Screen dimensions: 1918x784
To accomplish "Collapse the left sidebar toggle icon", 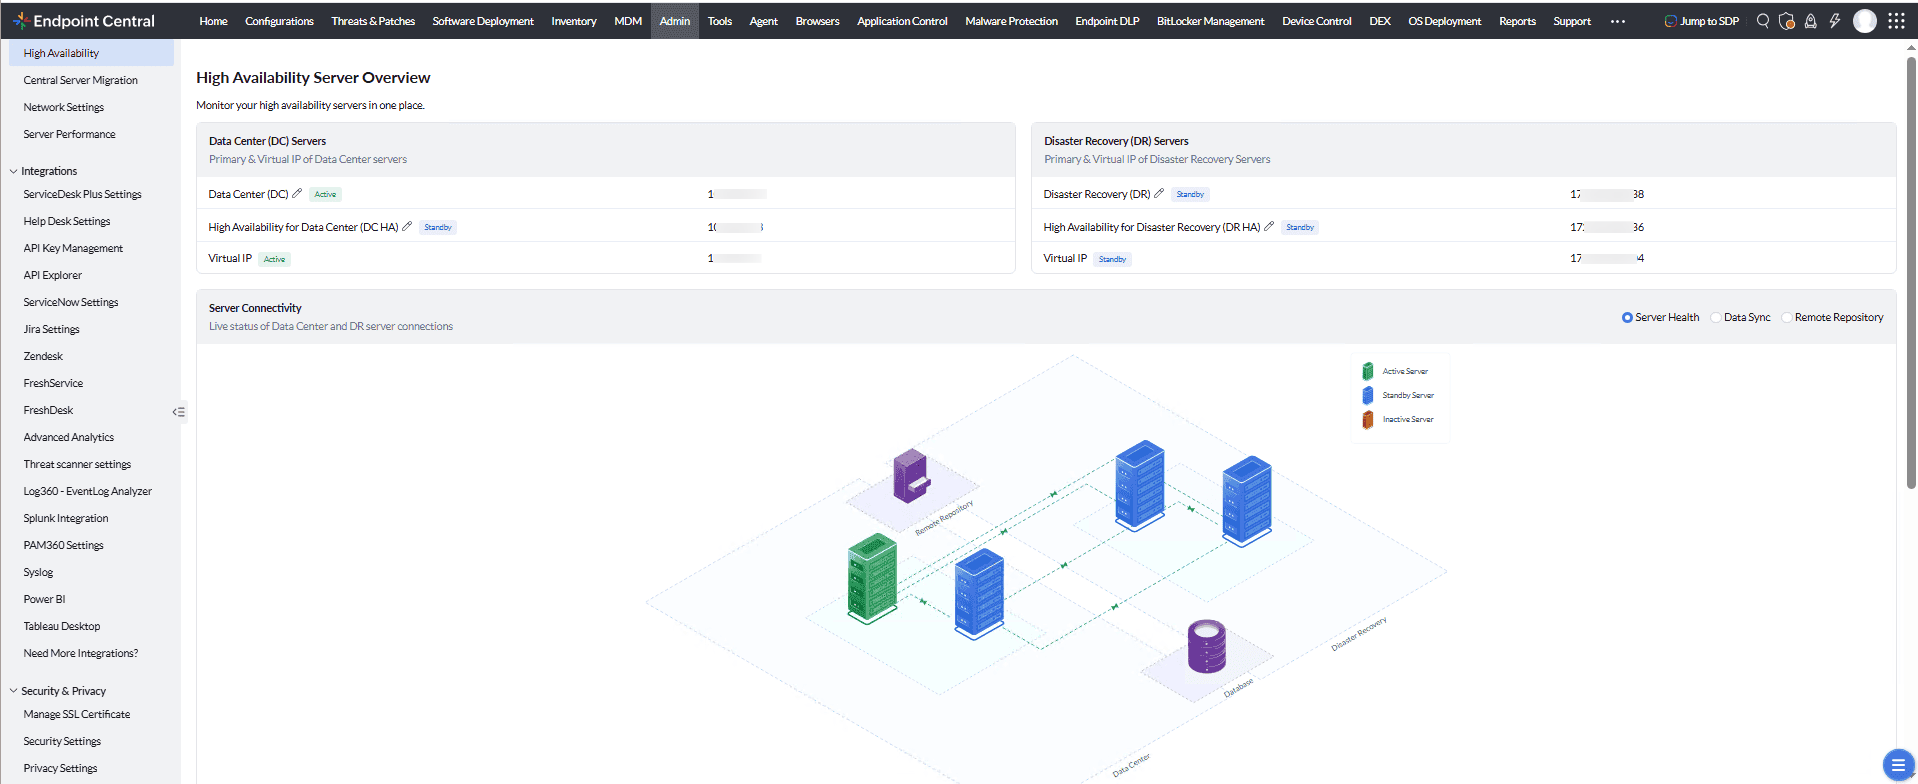I will 178,412.
